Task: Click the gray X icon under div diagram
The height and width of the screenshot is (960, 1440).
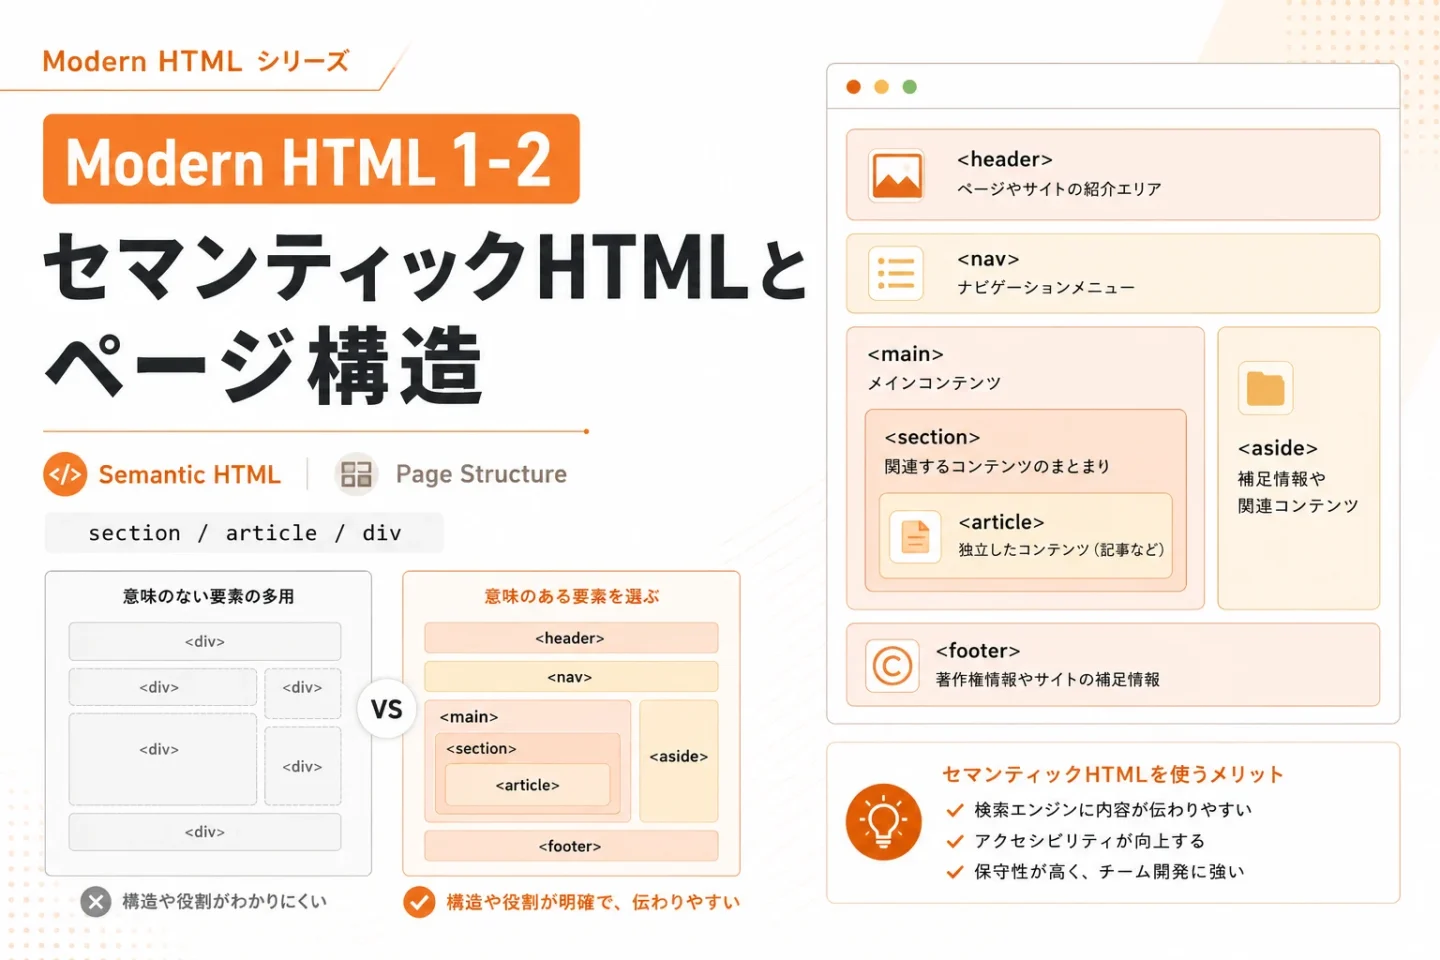Action: 95,902
